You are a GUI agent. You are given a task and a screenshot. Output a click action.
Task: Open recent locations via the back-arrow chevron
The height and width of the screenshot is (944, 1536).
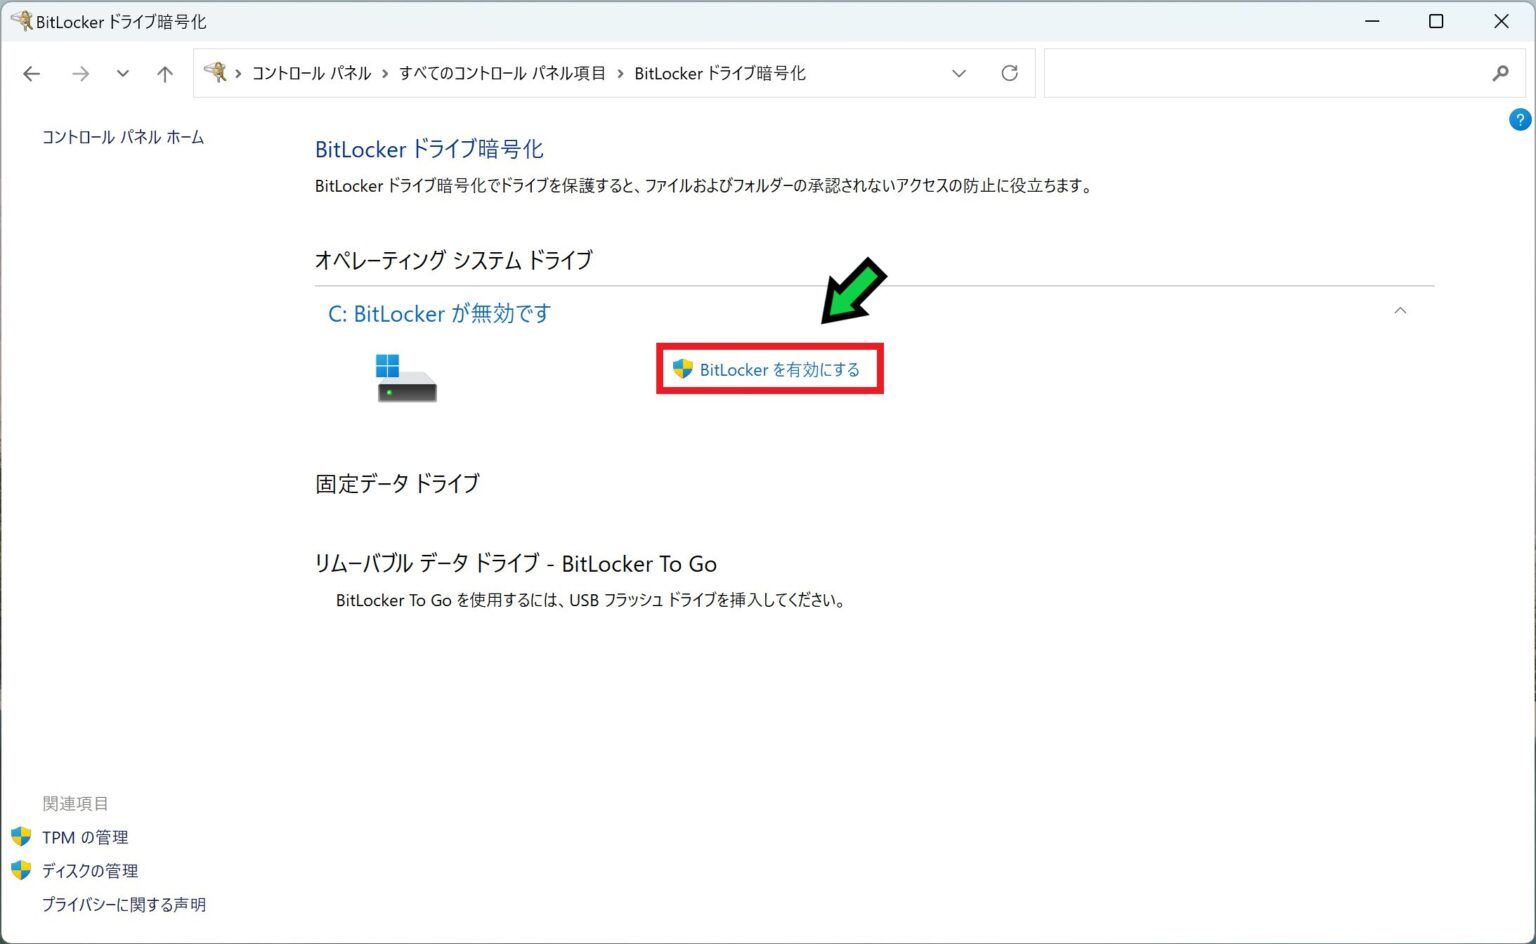(x=122, y=73)
